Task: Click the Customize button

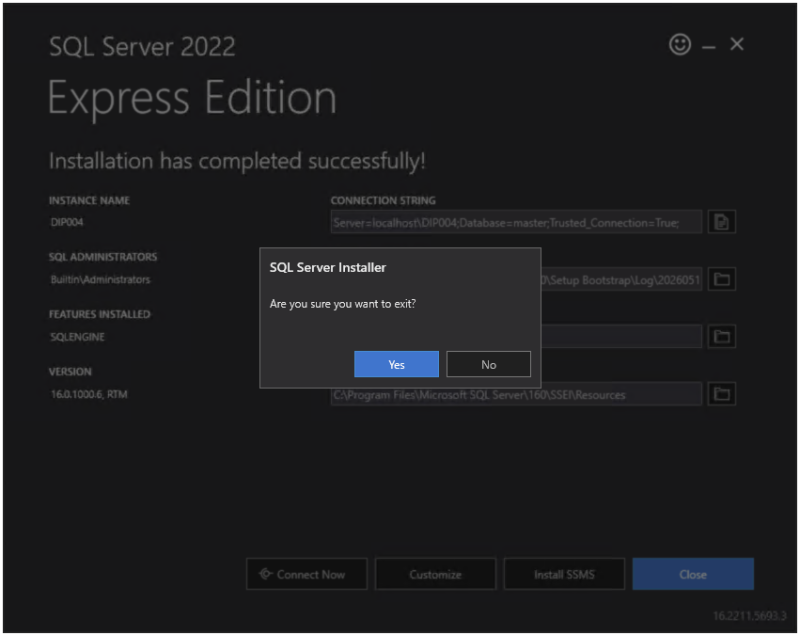Action: [435, 574]
